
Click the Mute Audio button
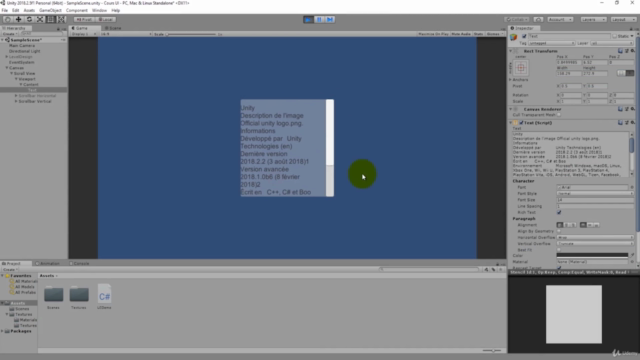461,34
